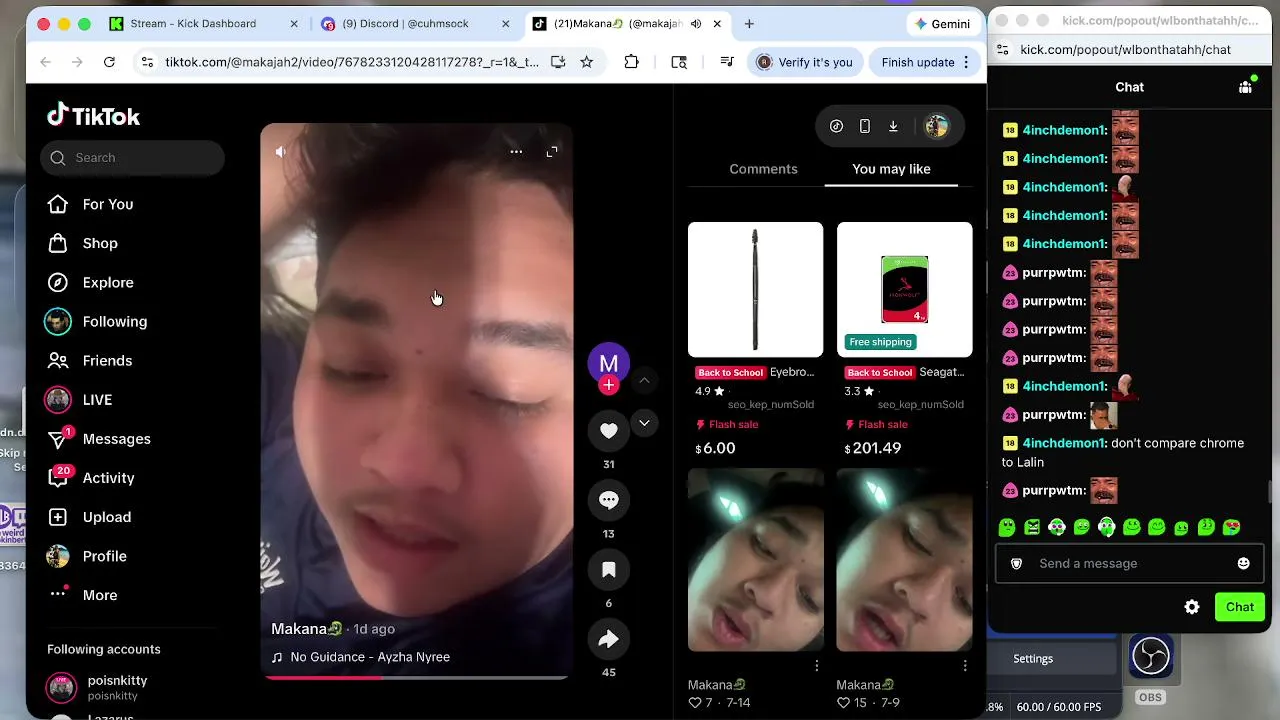The height and width of the screenshot is (720, 1280).
Task: Mute the TikTok browser tab audio
Action: click(696, 23)
